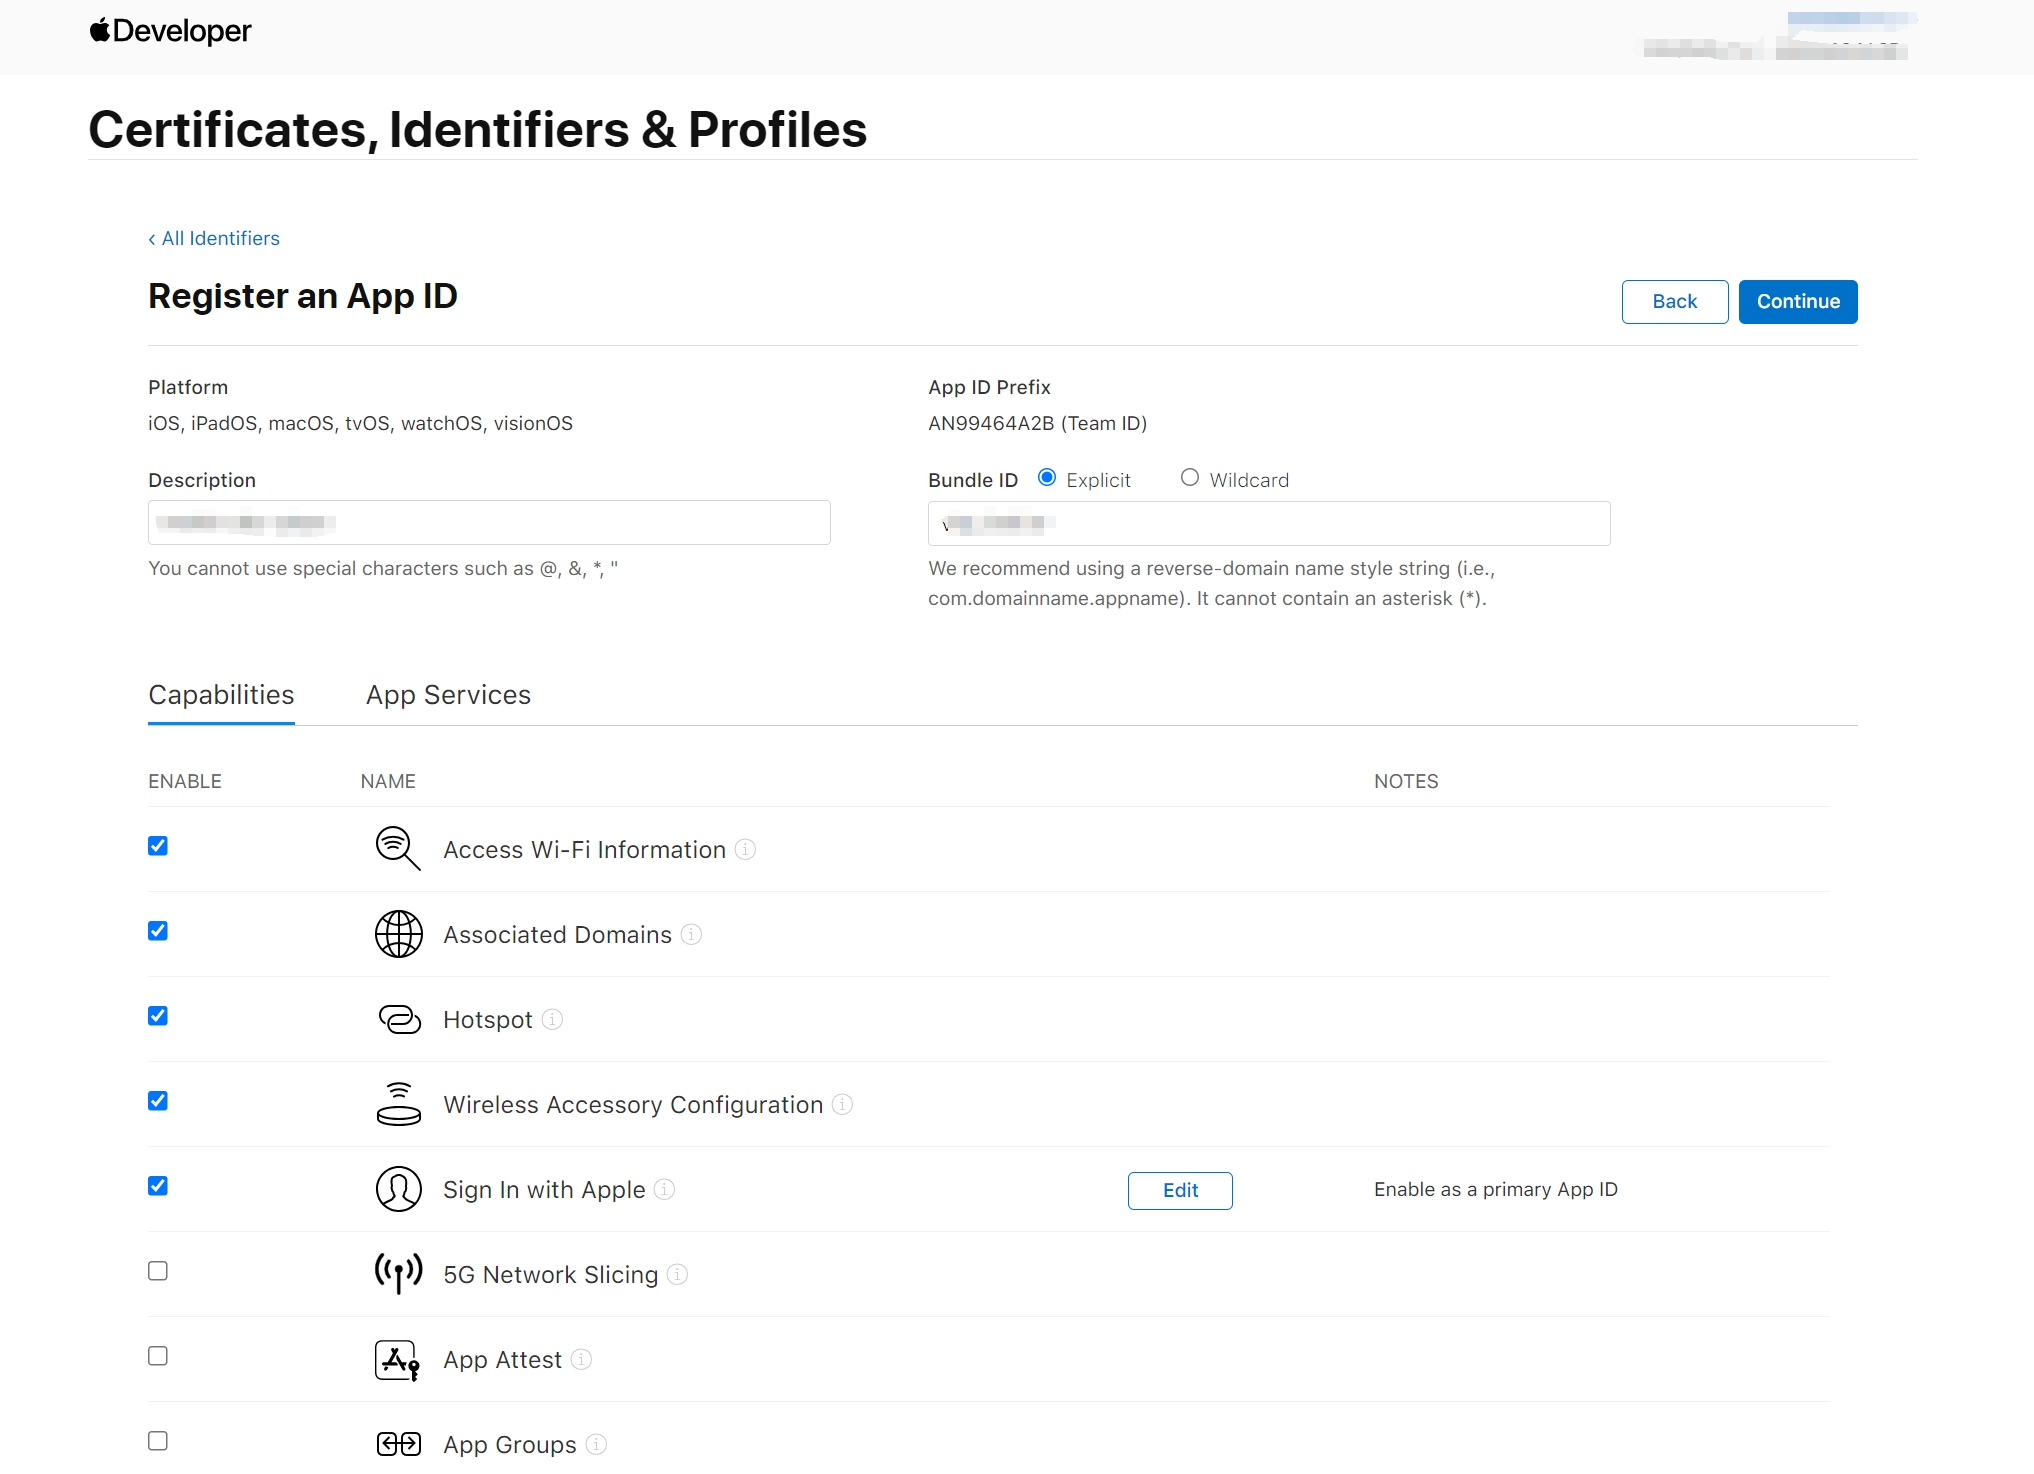Open info for Wireless Accessory Configuration
This screenshot has width=2034, height=1474.
[x=842, y=1104]
